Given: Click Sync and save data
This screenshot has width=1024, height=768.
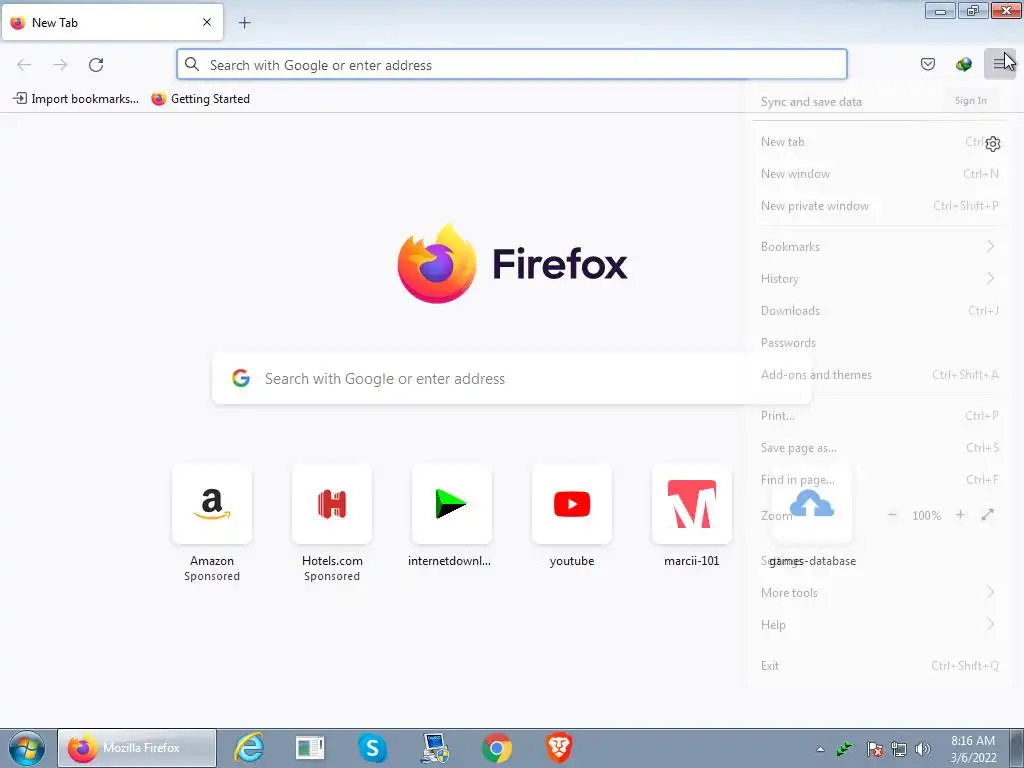Looking at the screenshot, I should 811,102.
